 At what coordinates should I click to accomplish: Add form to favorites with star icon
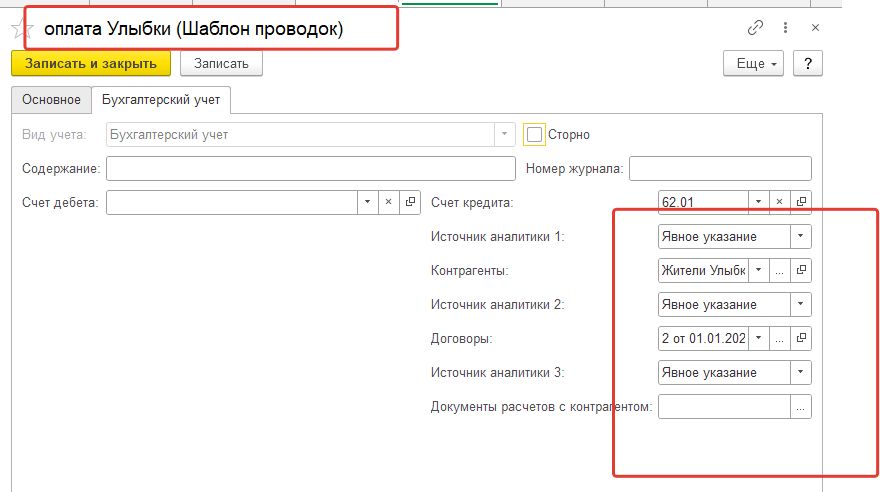click(x=21, y=28)
